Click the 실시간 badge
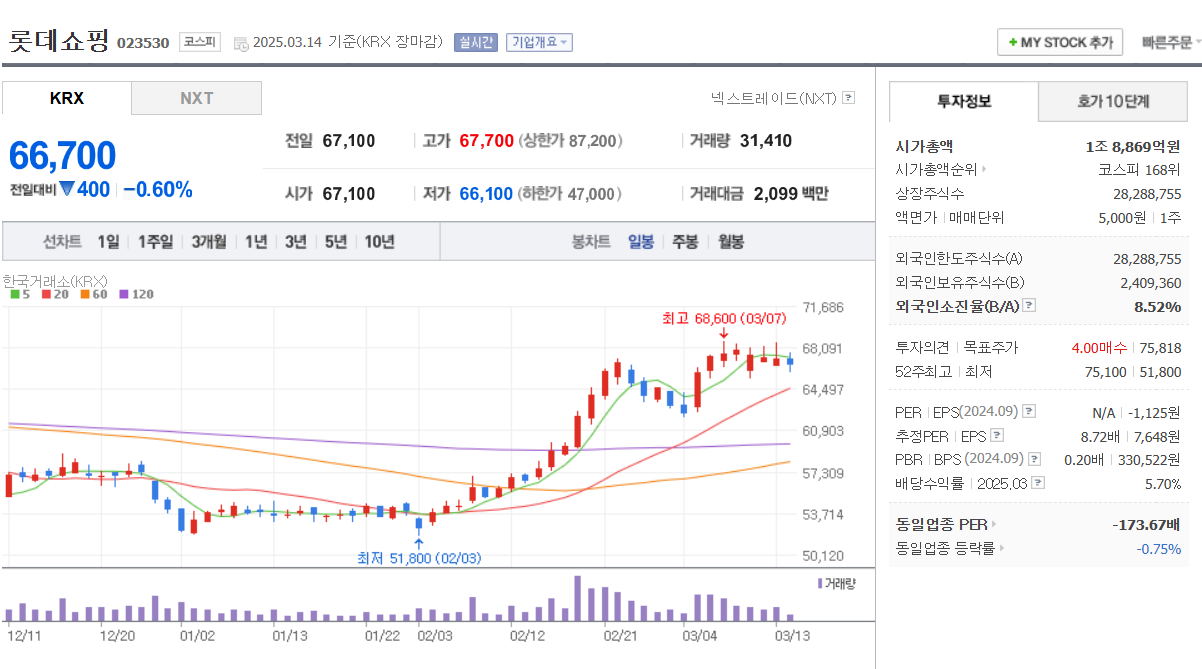 point(475,42)
